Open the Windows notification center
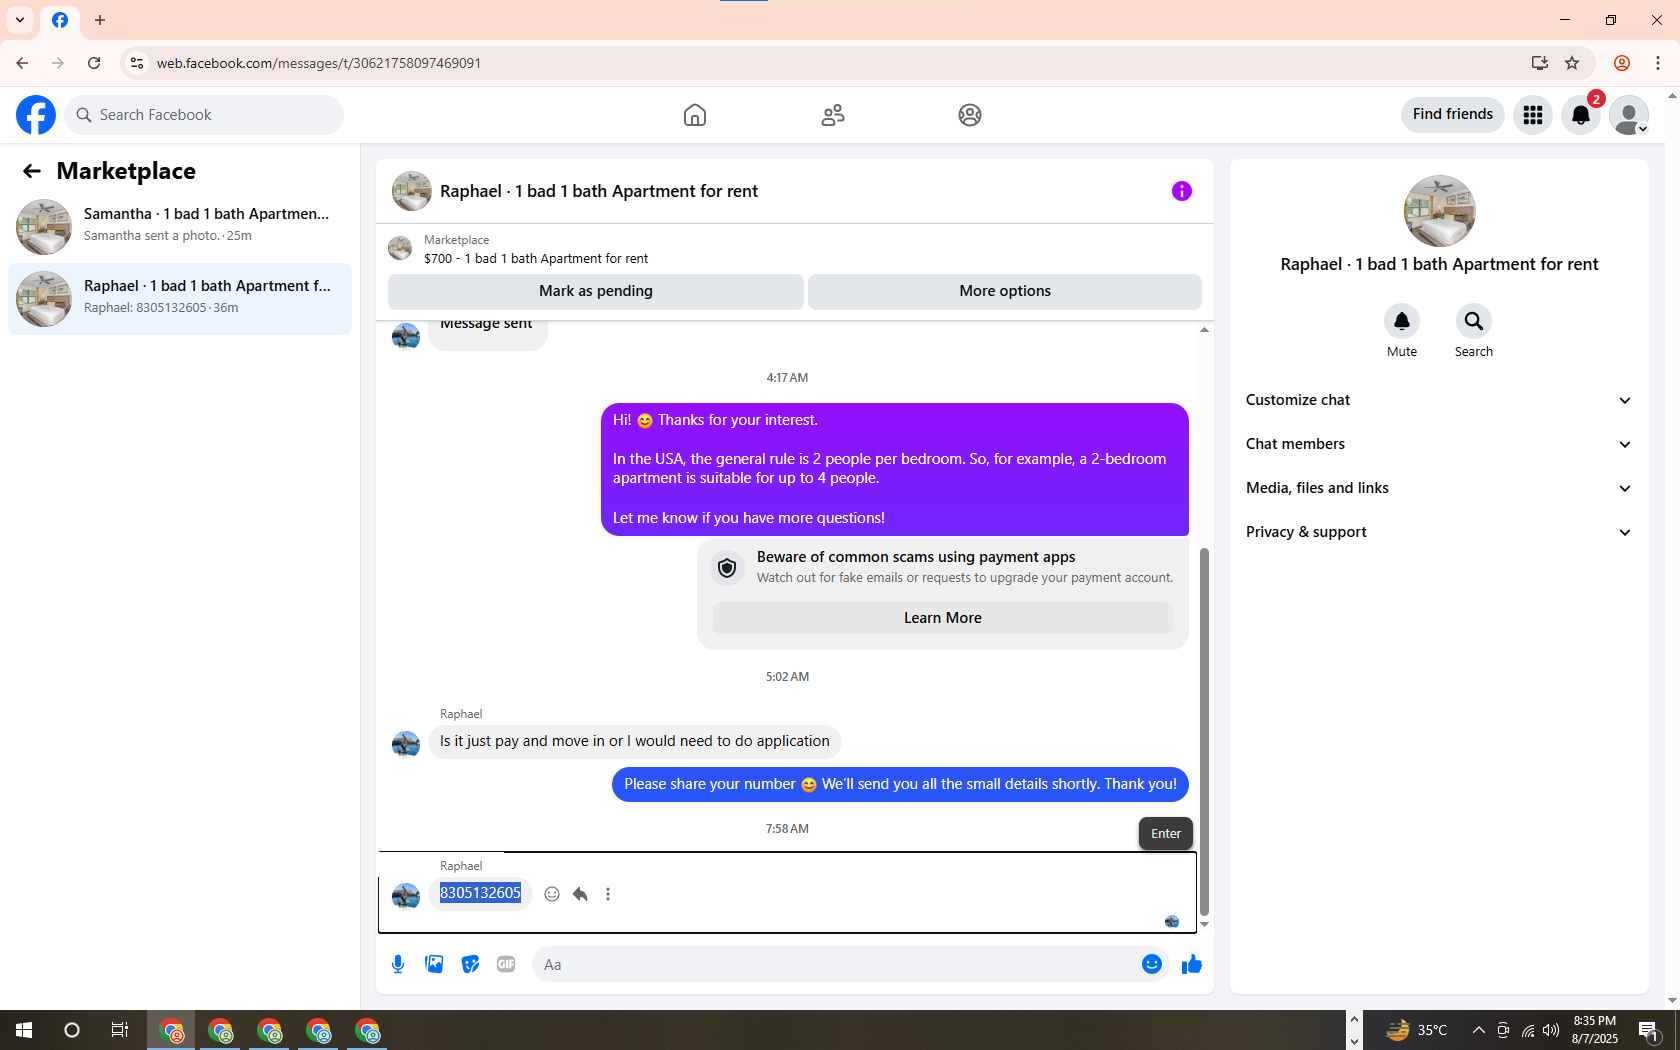This screenshot has height=1050, width=1680. tap(1650, 1030)
